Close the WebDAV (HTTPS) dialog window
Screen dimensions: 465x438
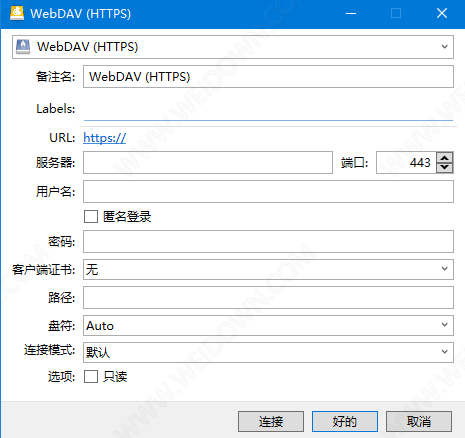442,14
